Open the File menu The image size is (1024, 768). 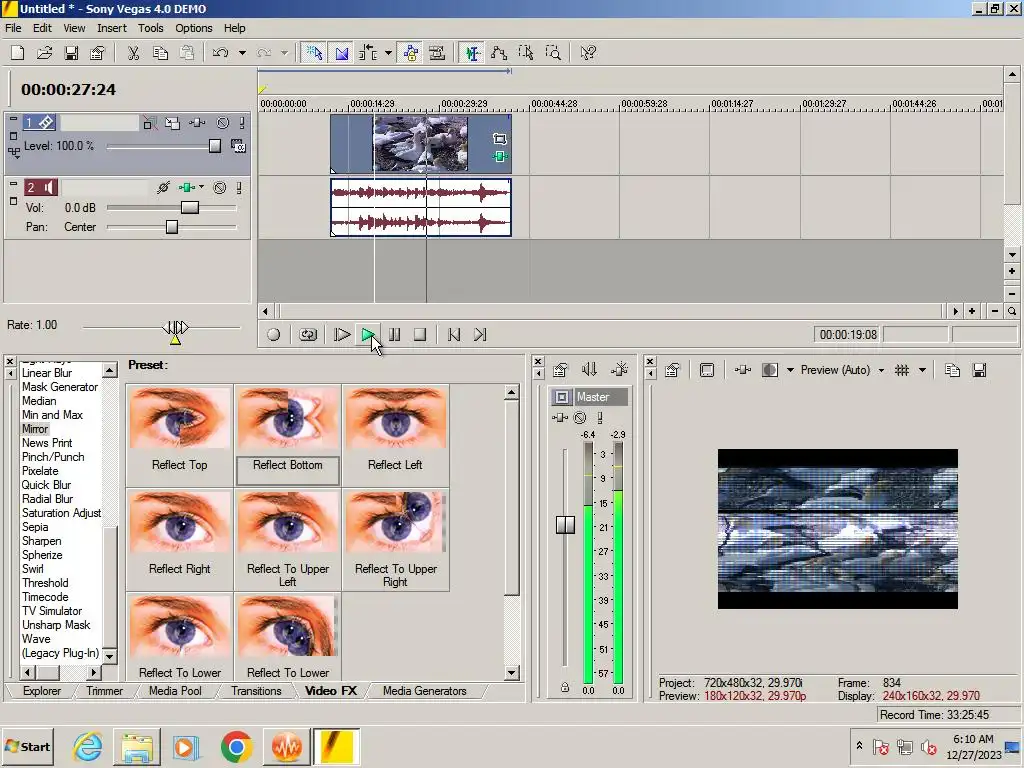[x=13, y=28]
